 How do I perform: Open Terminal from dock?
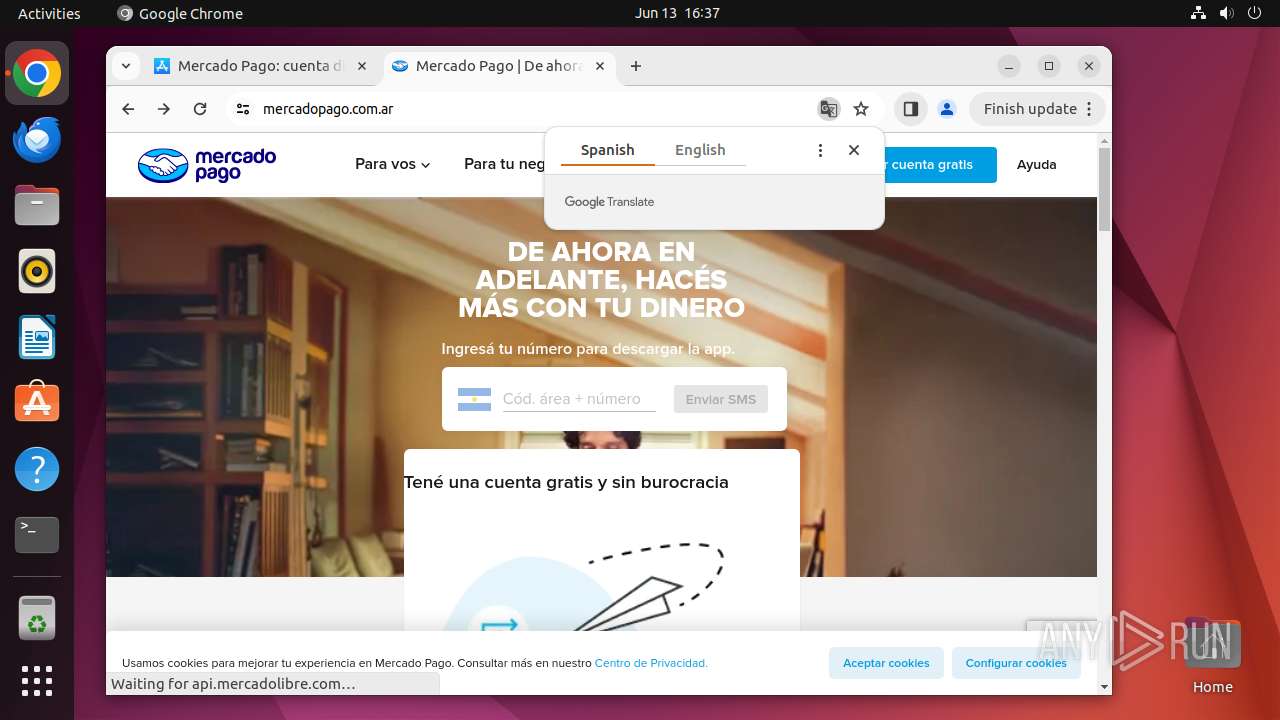(x=37, y=535)
